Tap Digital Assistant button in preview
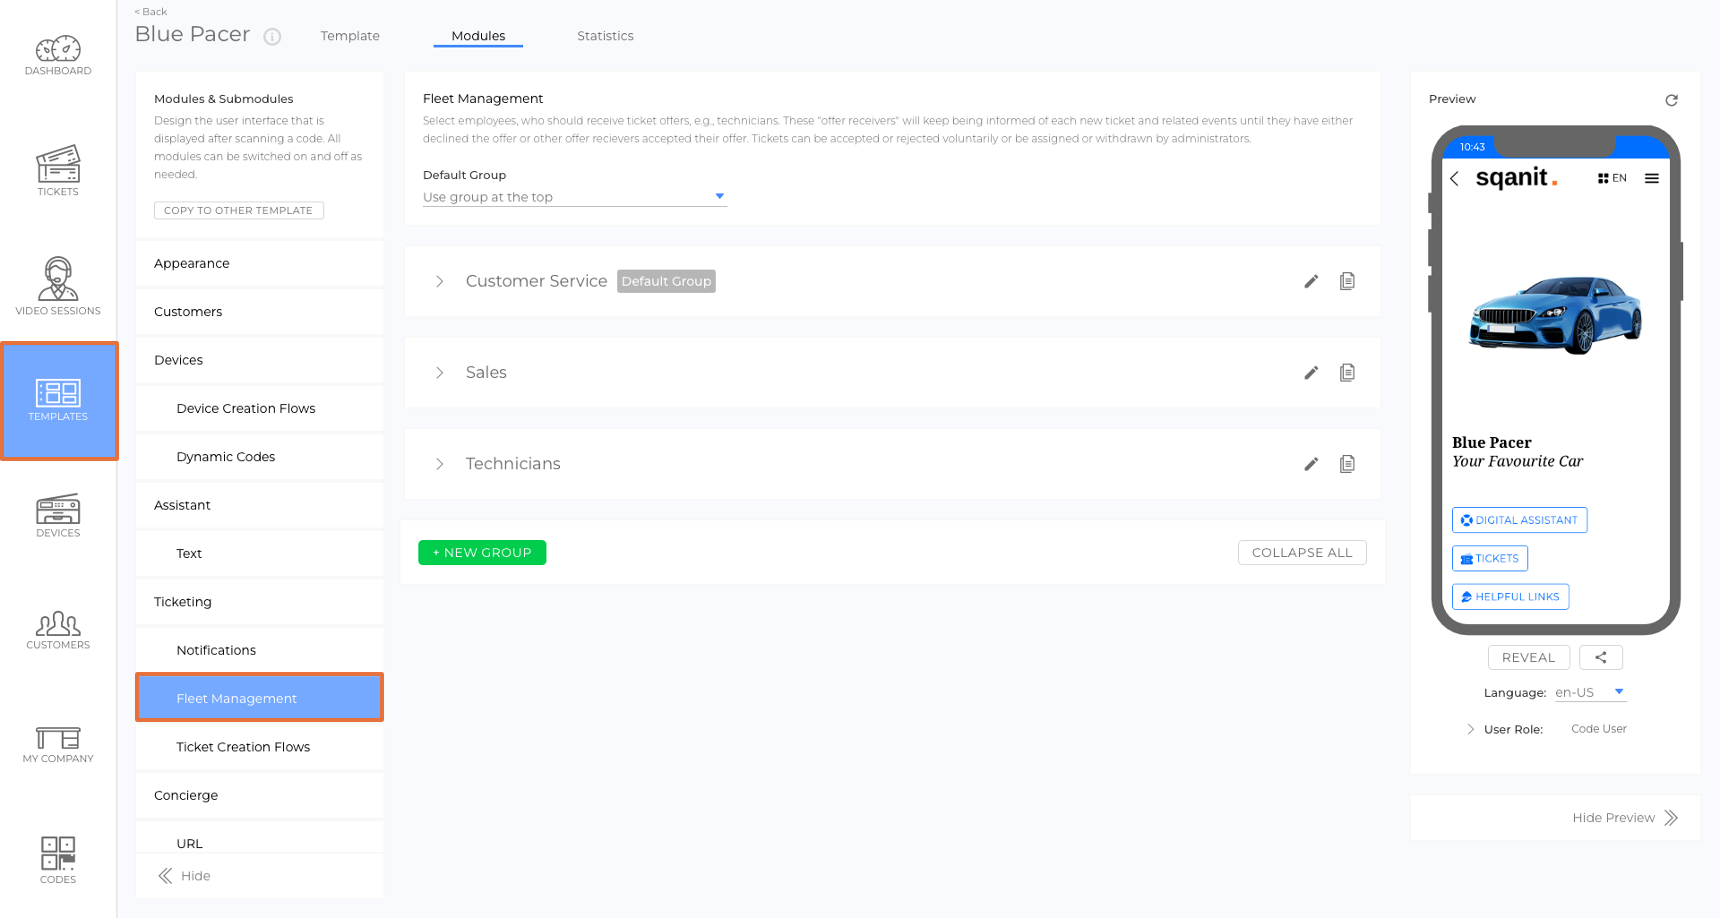Viewport: 1720px width, 918px height. [x=1519, y=520]
